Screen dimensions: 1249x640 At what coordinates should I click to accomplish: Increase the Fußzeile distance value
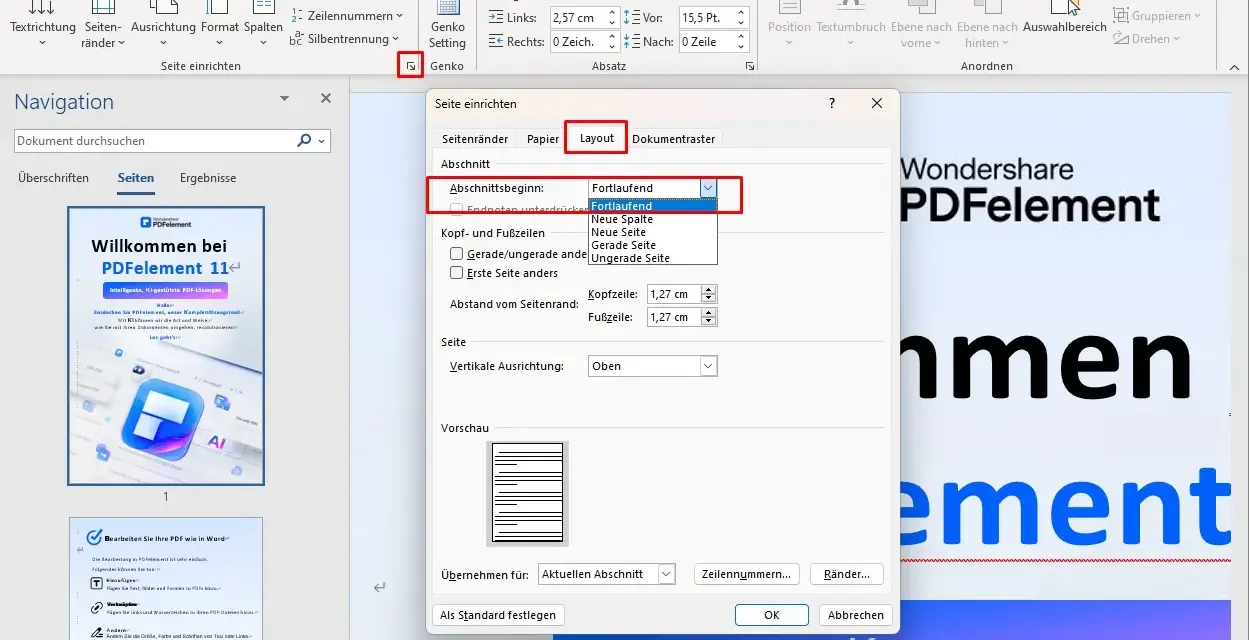pyautogui.click(x=709, y=313)
